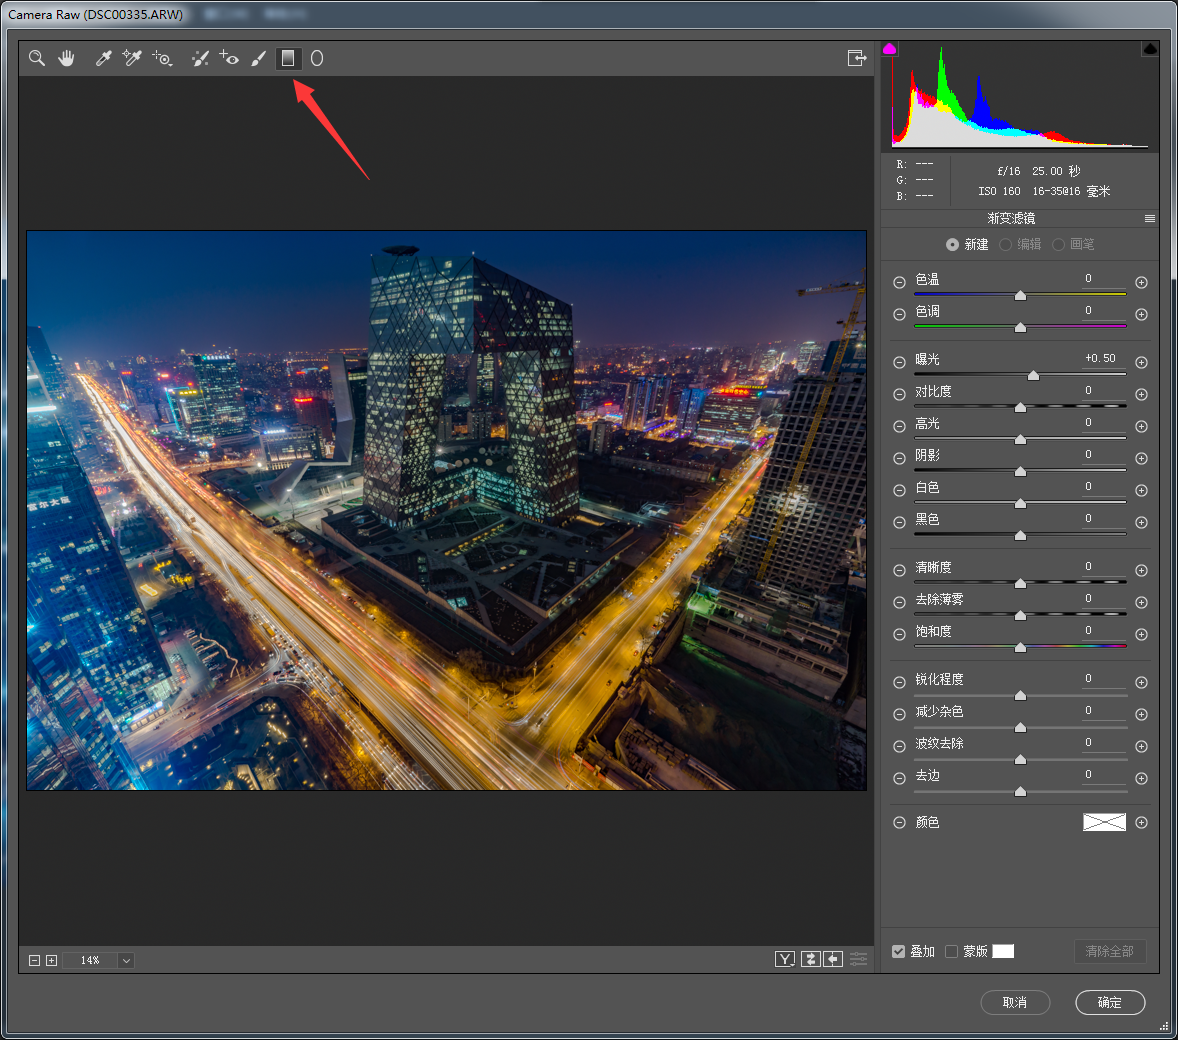Increase 色温 with plus button

click(1141, 283)
